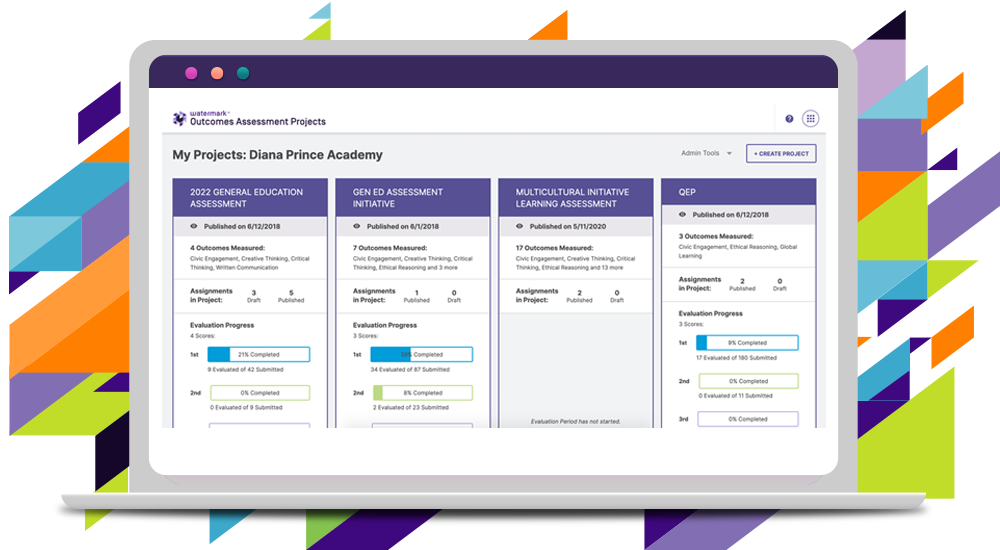Click '0 Evaluated of 11 Submitted' text

(735, 396)
